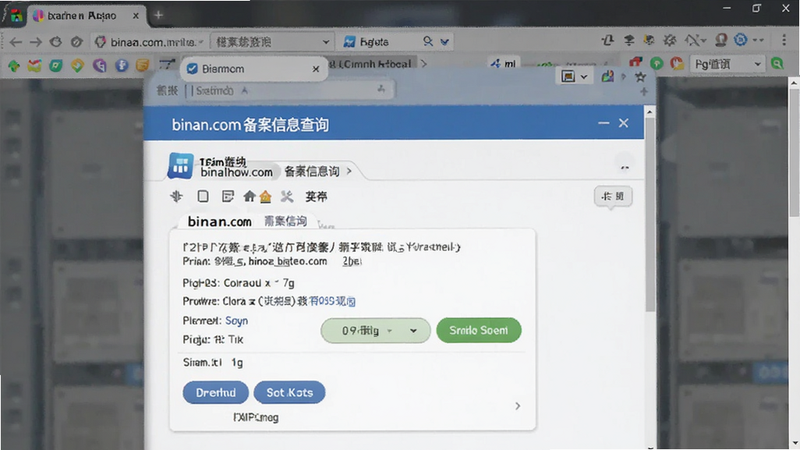The height and width of the screenshot is (450, 800).
Task: Reload the page with the refresh icon
Action: pos(56,42)
